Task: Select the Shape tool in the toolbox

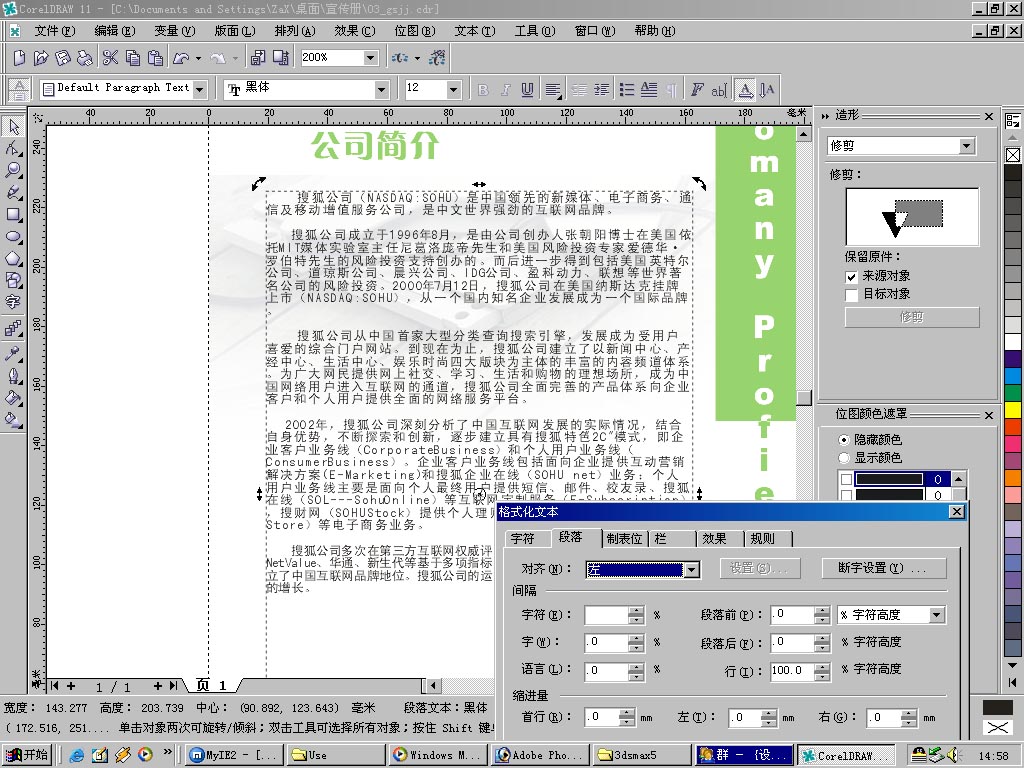Action: coord(14,148)
